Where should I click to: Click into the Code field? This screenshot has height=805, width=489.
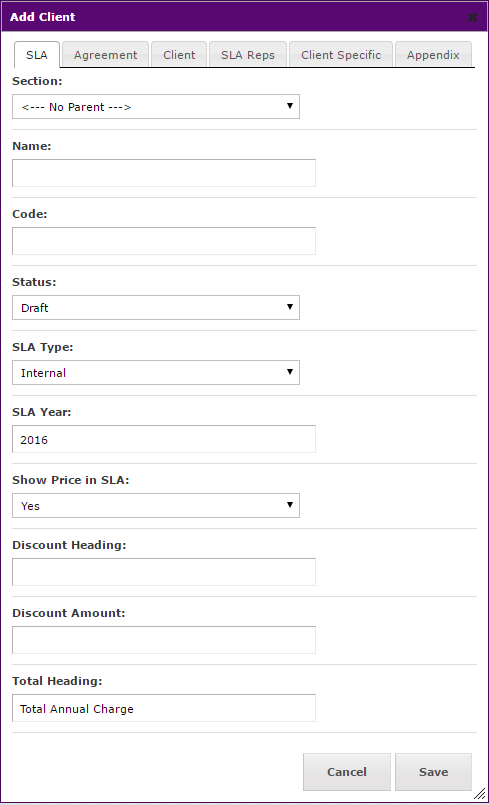[x=164, y=241]
